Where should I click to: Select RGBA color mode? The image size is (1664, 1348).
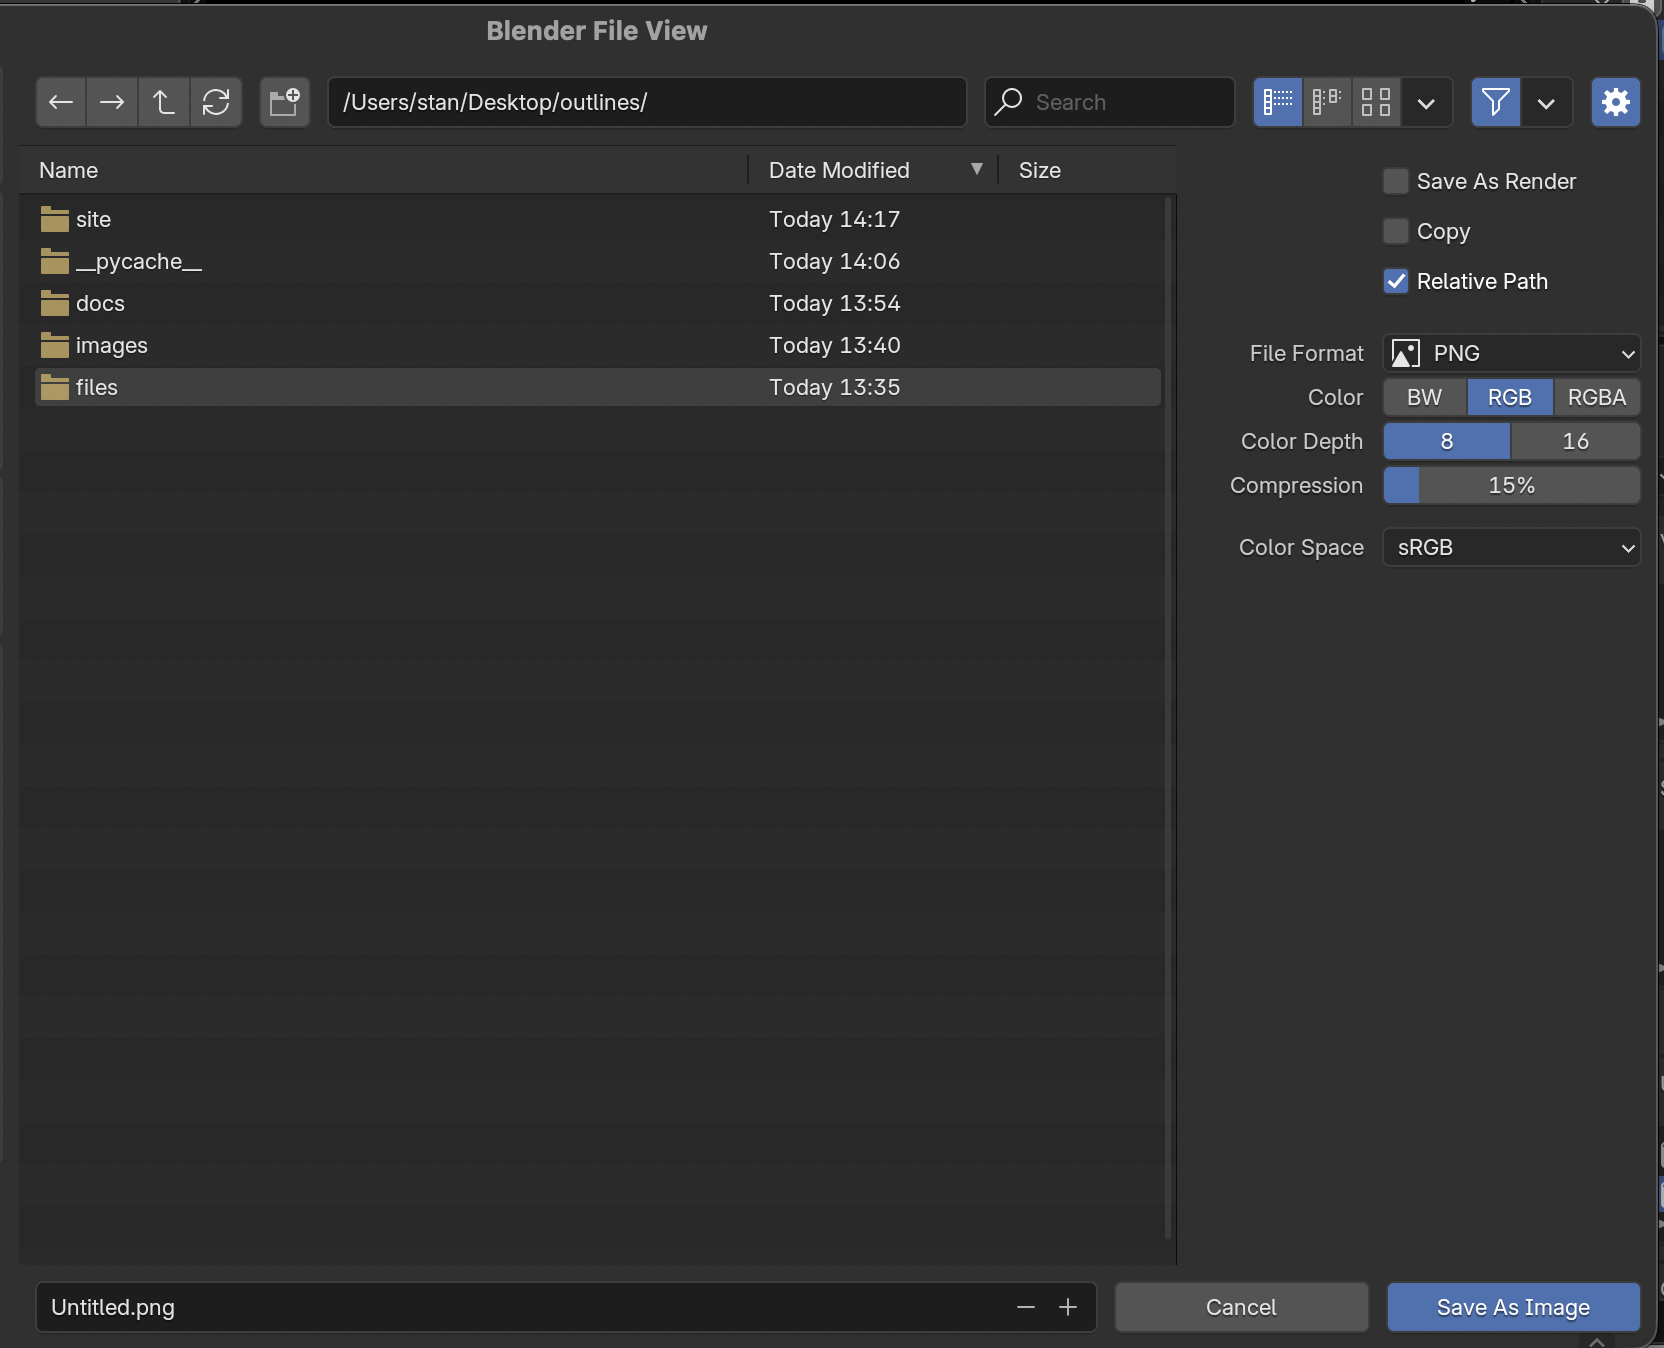point(1596,397)
